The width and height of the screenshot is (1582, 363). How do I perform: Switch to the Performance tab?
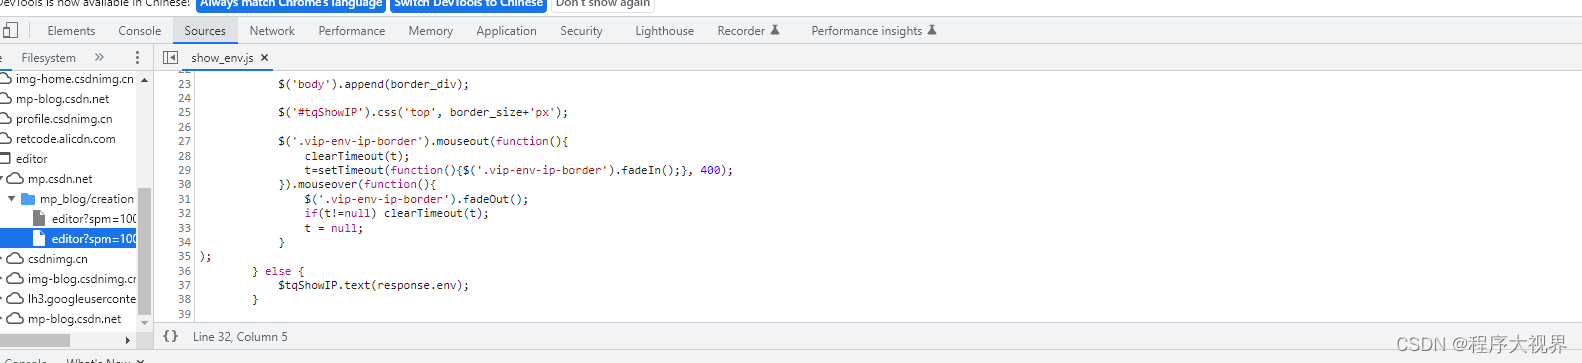tap(352, 31)
